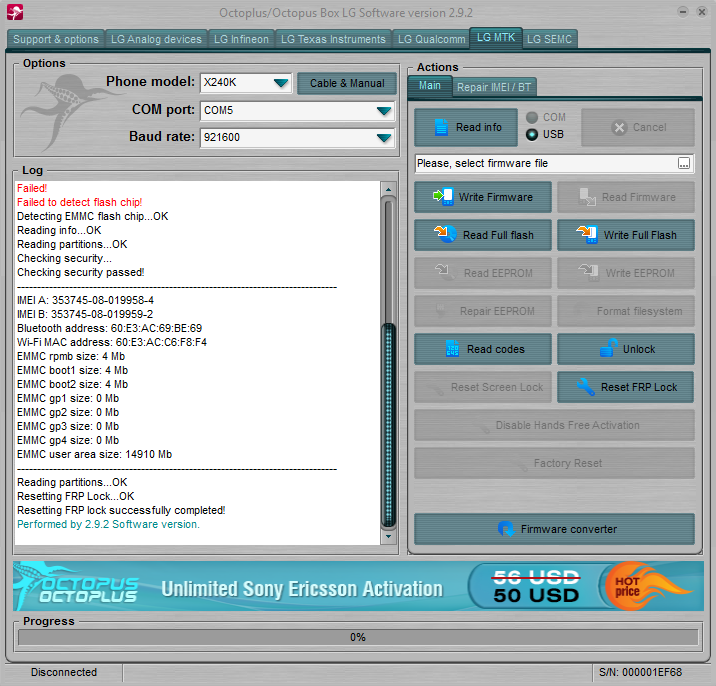The height and width of the screenshot is (686, 716).
Task: Click the log scrollbar down arrow
Action: pos(388,536)
